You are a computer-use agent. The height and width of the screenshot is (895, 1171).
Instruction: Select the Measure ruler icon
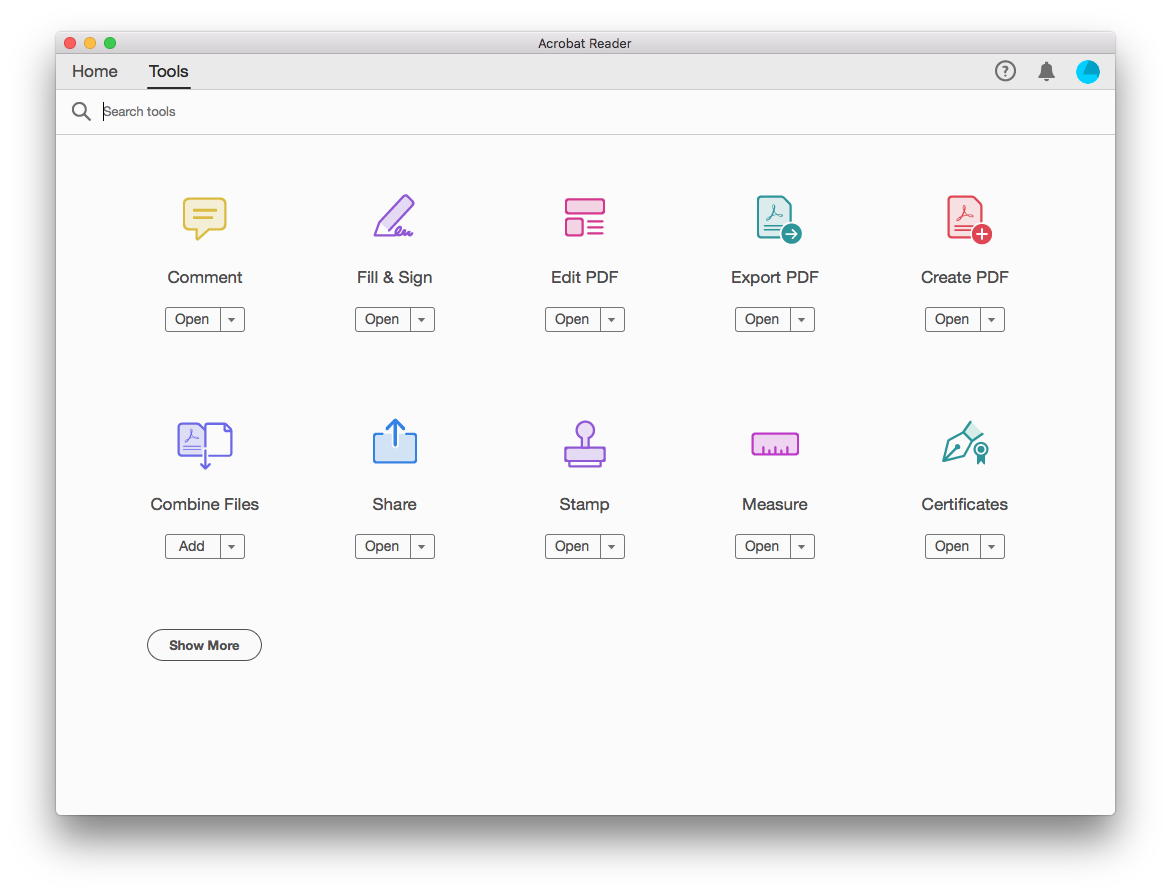775,444
